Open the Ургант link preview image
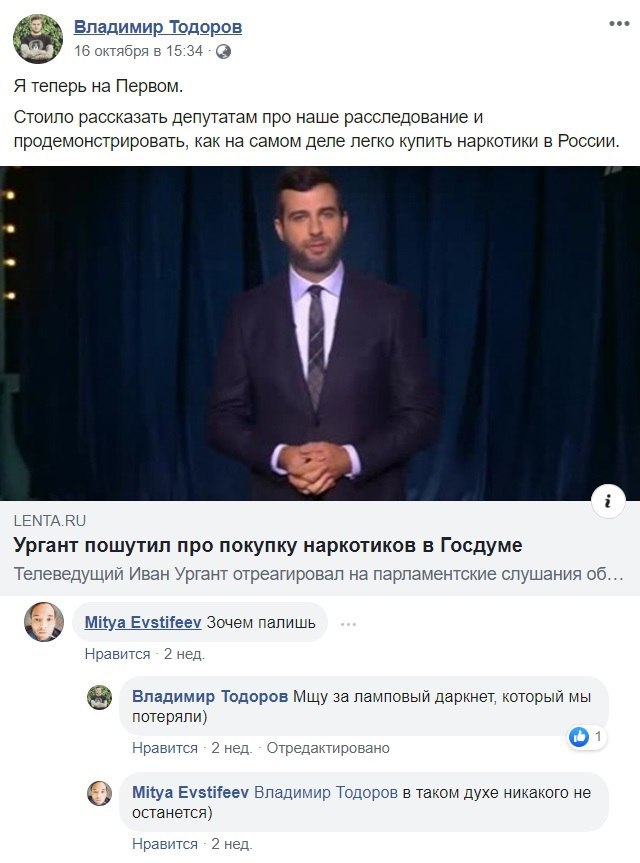This screenshot has height=863, width=640. tap(320, 333)
